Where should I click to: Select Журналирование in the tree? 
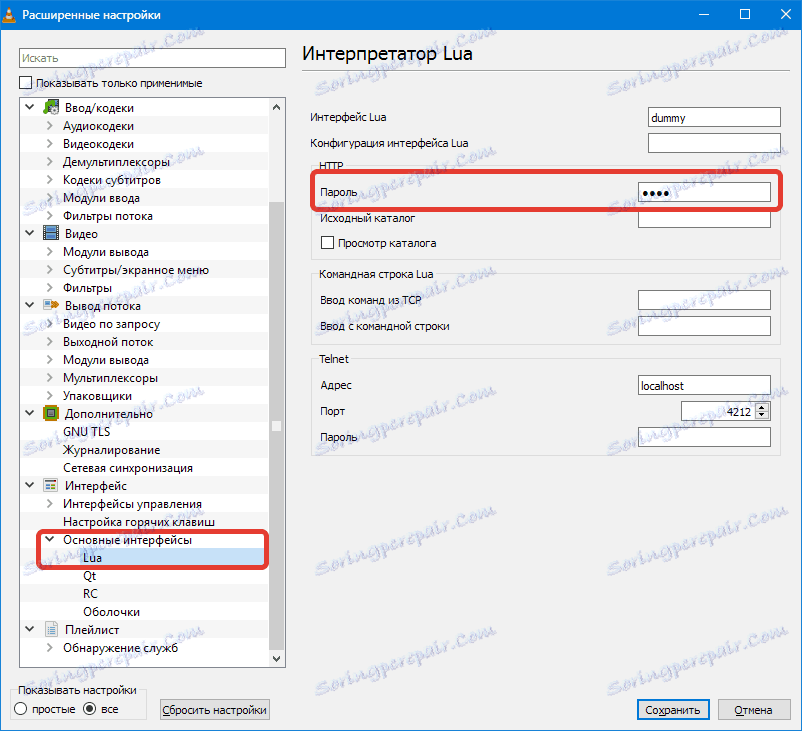tap(112, 450)
